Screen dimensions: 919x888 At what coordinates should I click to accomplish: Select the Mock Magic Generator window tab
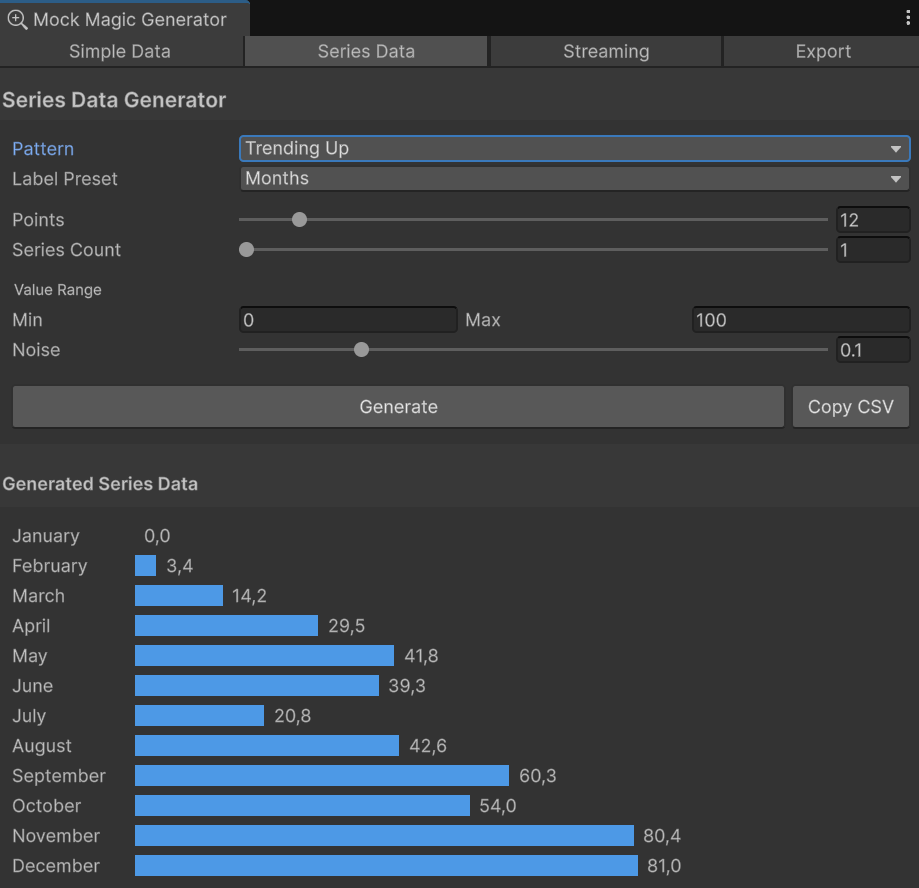click(x=124, y=19)
